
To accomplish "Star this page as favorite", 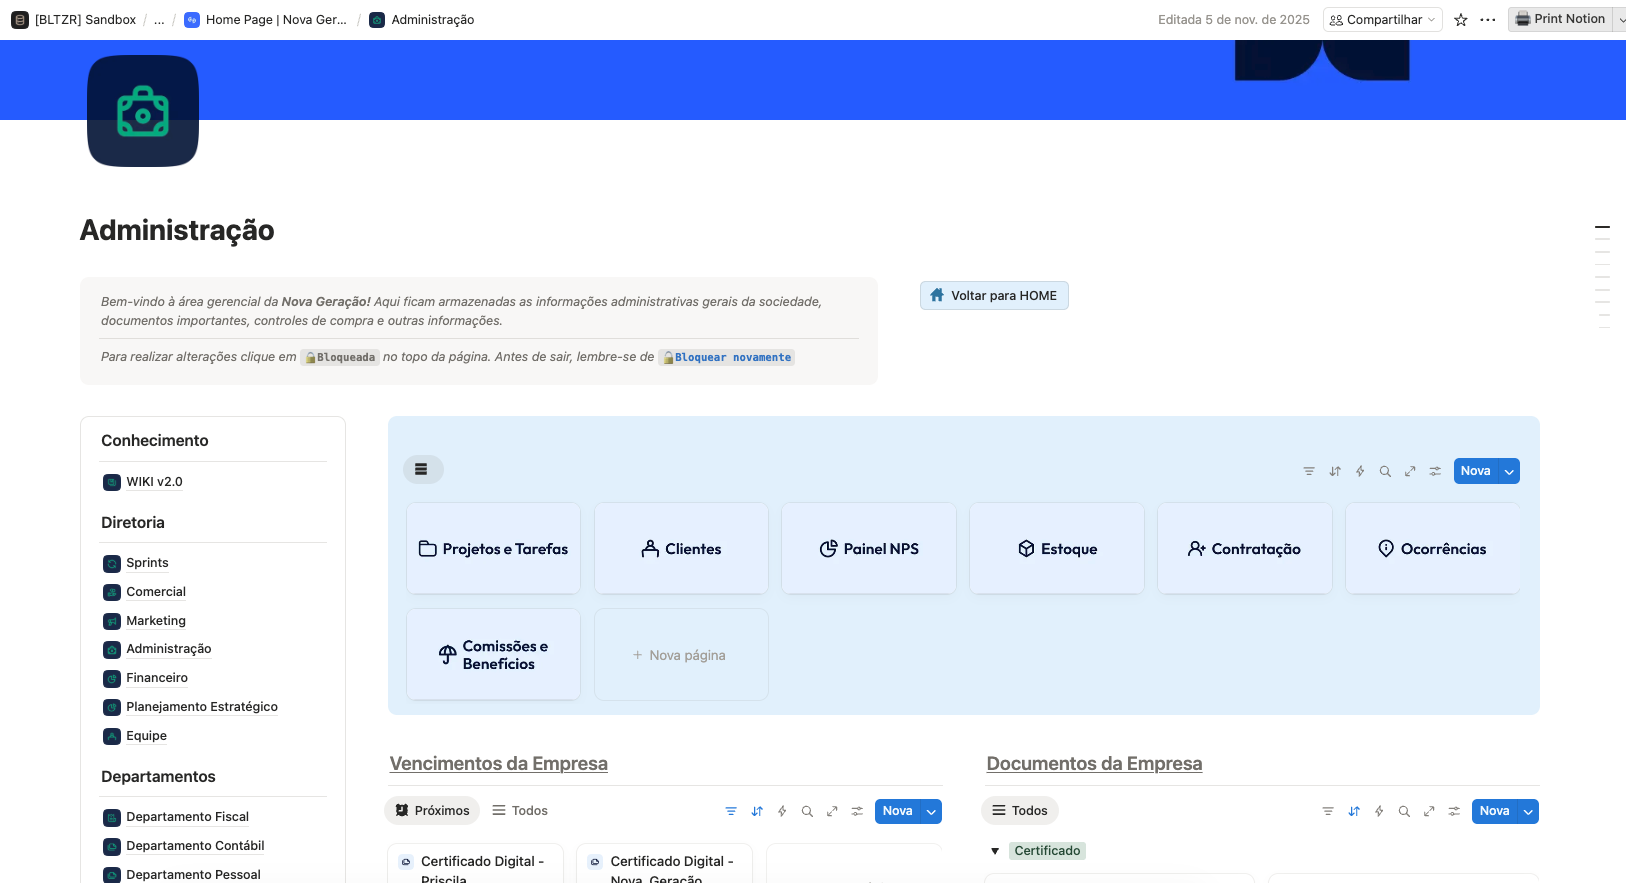I will [1461, 20].
